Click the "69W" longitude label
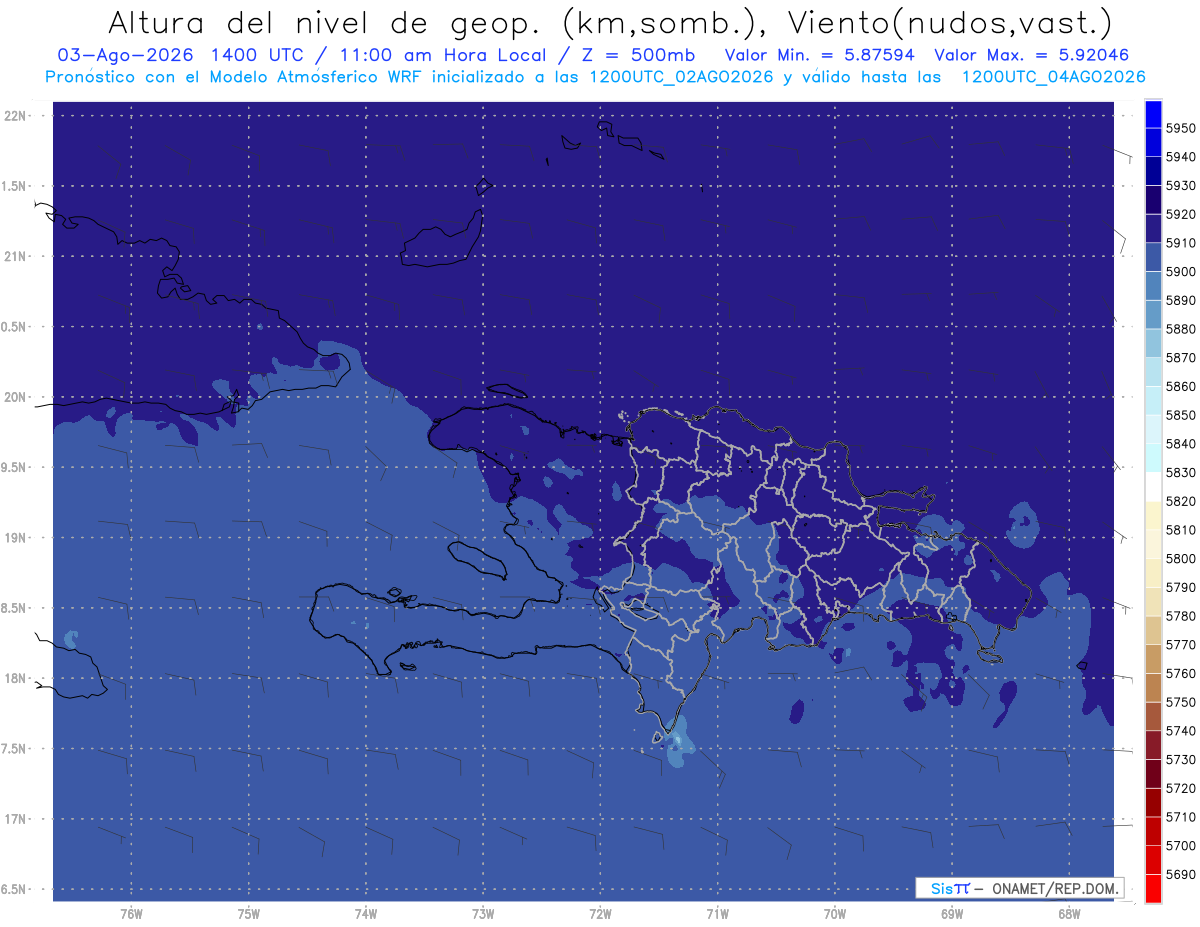This screenshot has height=927, width=1200. point(952,914)
